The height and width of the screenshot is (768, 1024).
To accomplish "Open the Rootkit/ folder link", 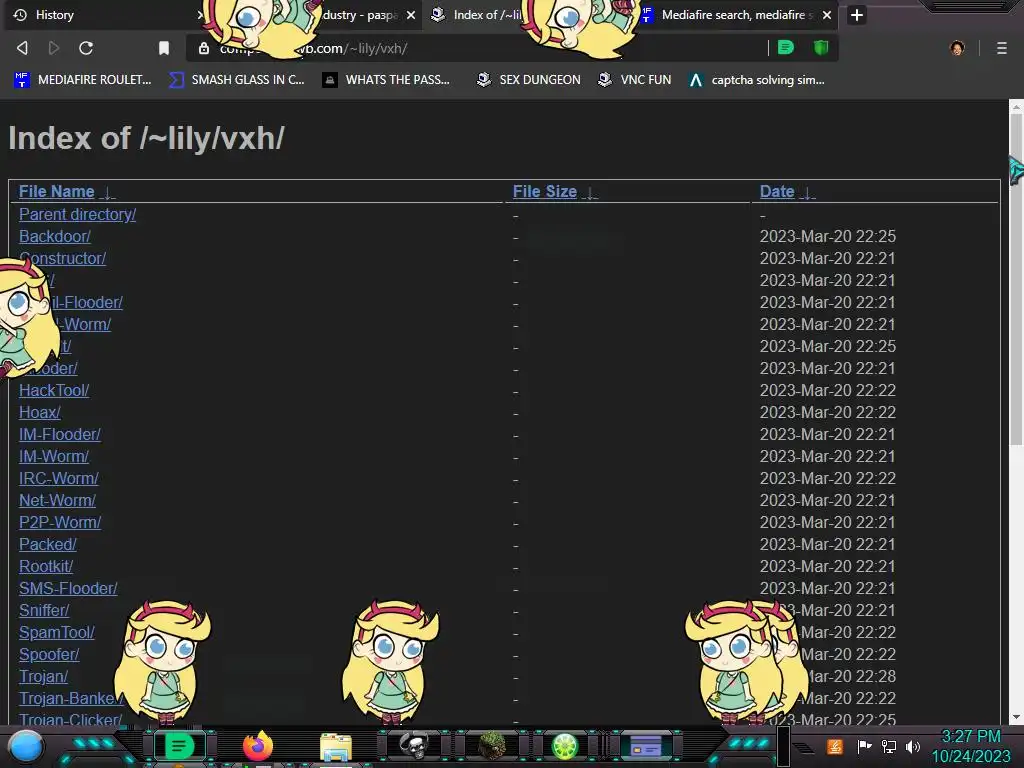I will point(46,566).
